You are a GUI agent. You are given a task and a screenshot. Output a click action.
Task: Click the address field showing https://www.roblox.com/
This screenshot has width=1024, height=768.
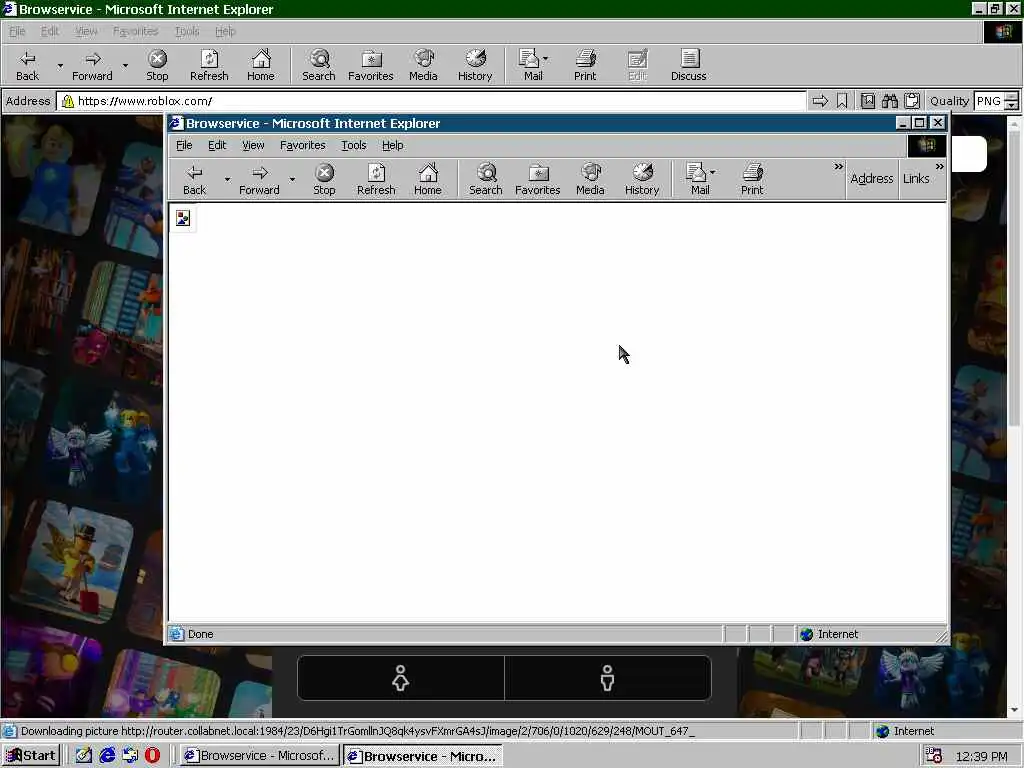pos(432,101)
